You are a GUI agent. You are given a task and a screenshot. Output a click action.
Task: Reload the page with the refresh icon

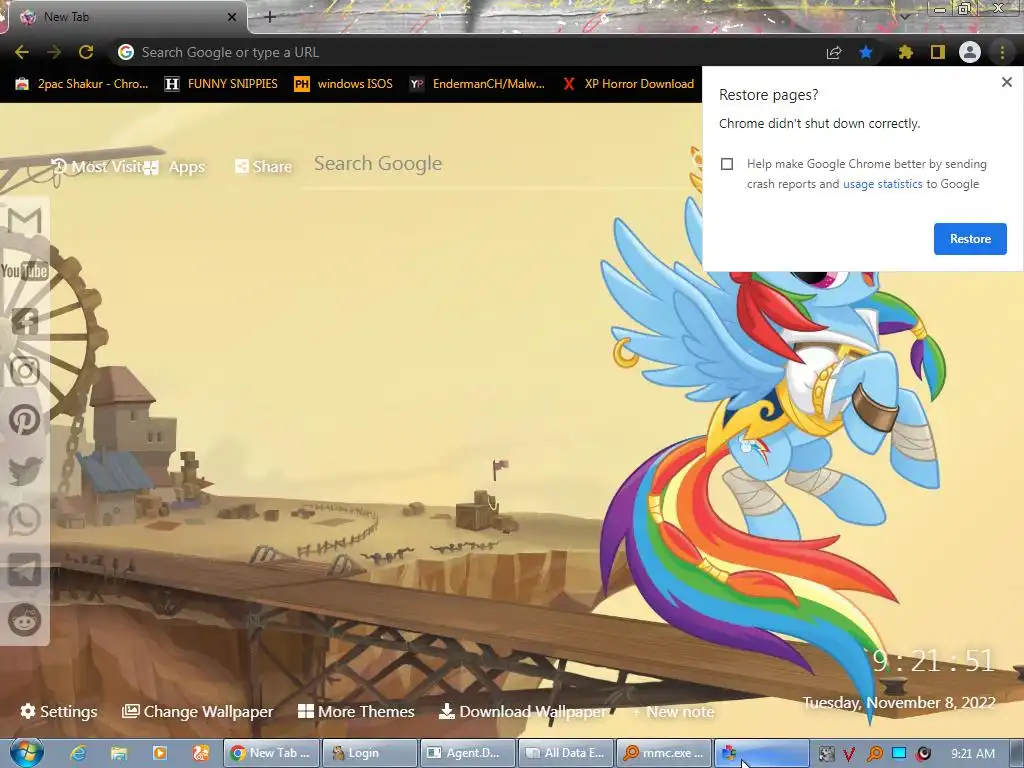[86, 52]
